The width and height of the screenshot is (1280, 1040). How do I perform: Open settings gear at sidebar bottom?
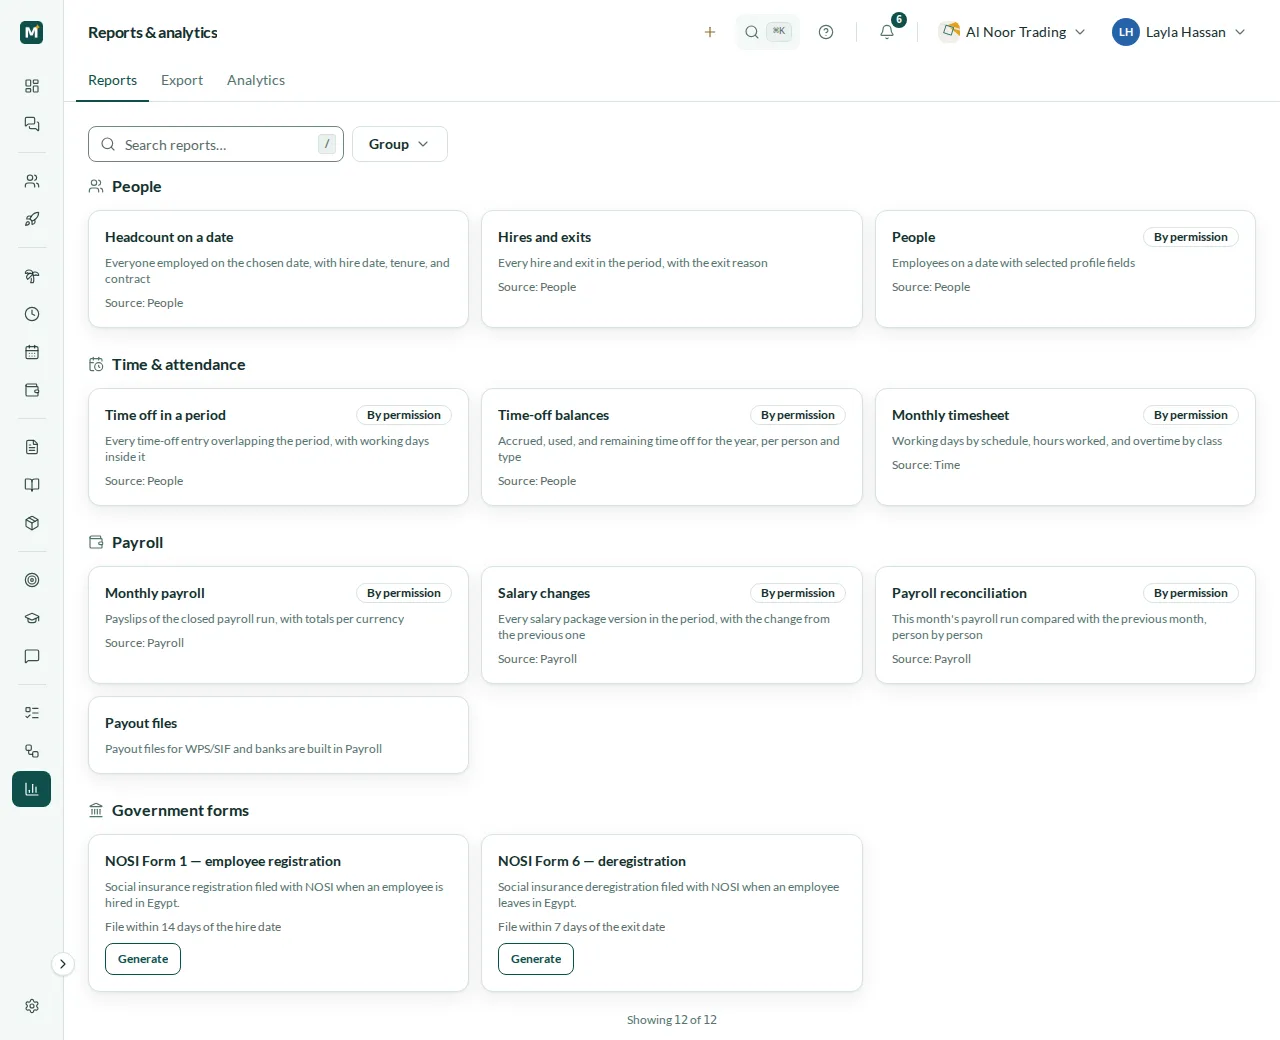[x=32, y=1006]
